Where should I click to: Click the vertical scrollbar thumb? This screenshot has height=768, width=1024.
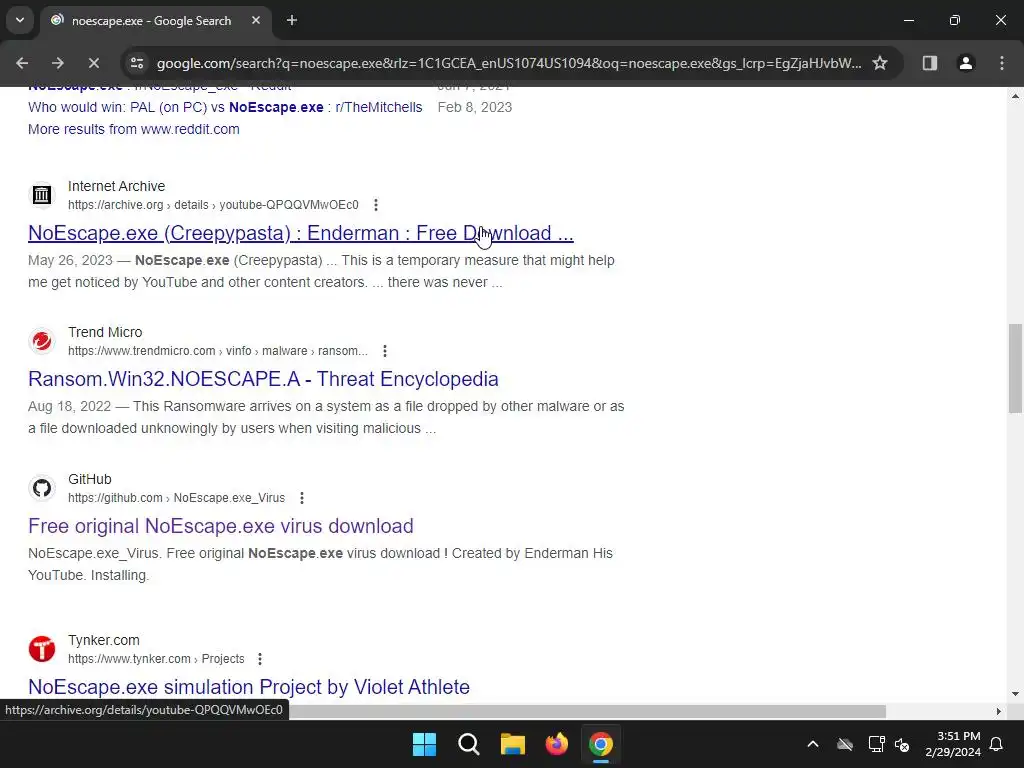point(1015,368)
